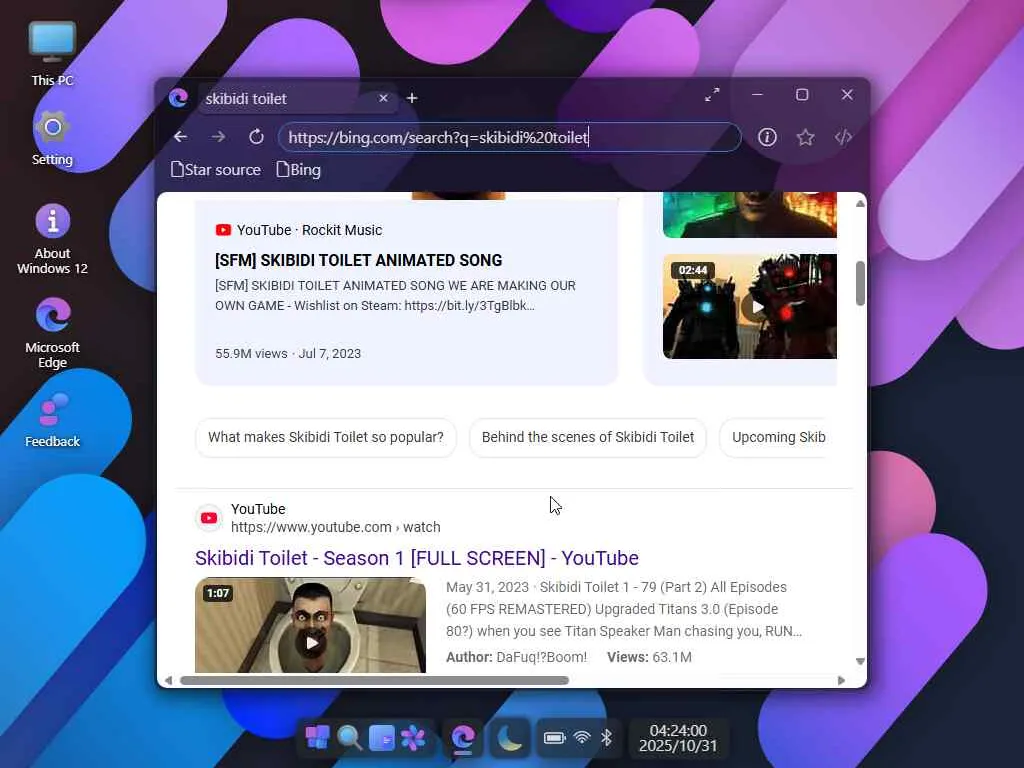Launch Microsoft Edge desktop shortcut
The height and width of the screenshot is (768, 1024).
[52, 333]
